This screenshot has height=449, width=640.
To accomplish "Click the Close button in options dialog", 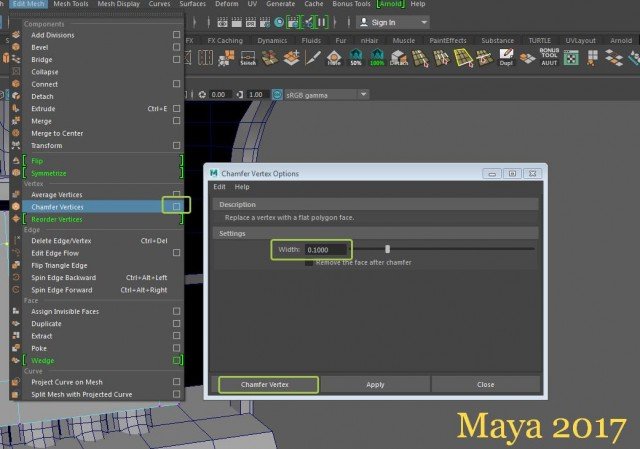I will coord(485,385).
